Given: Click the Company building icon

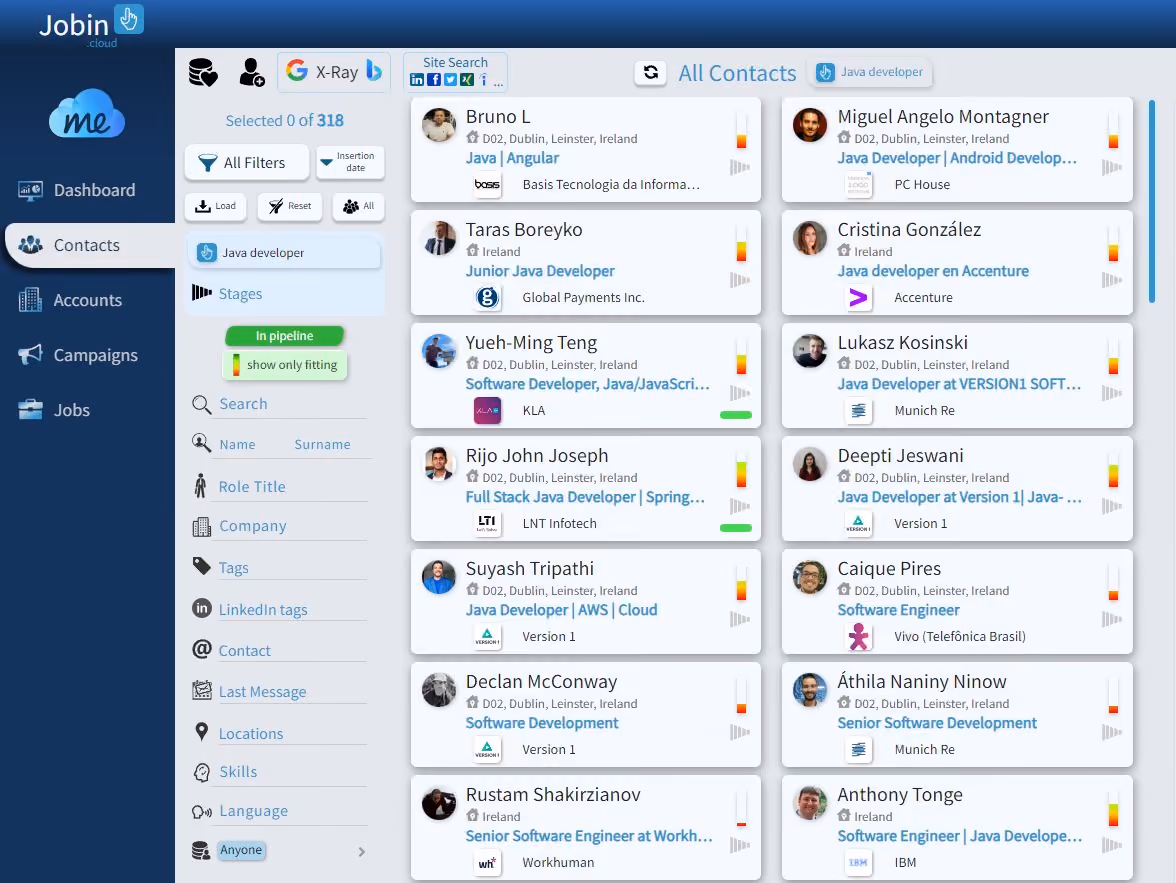Looking at the screenshot, I should 202,527.
